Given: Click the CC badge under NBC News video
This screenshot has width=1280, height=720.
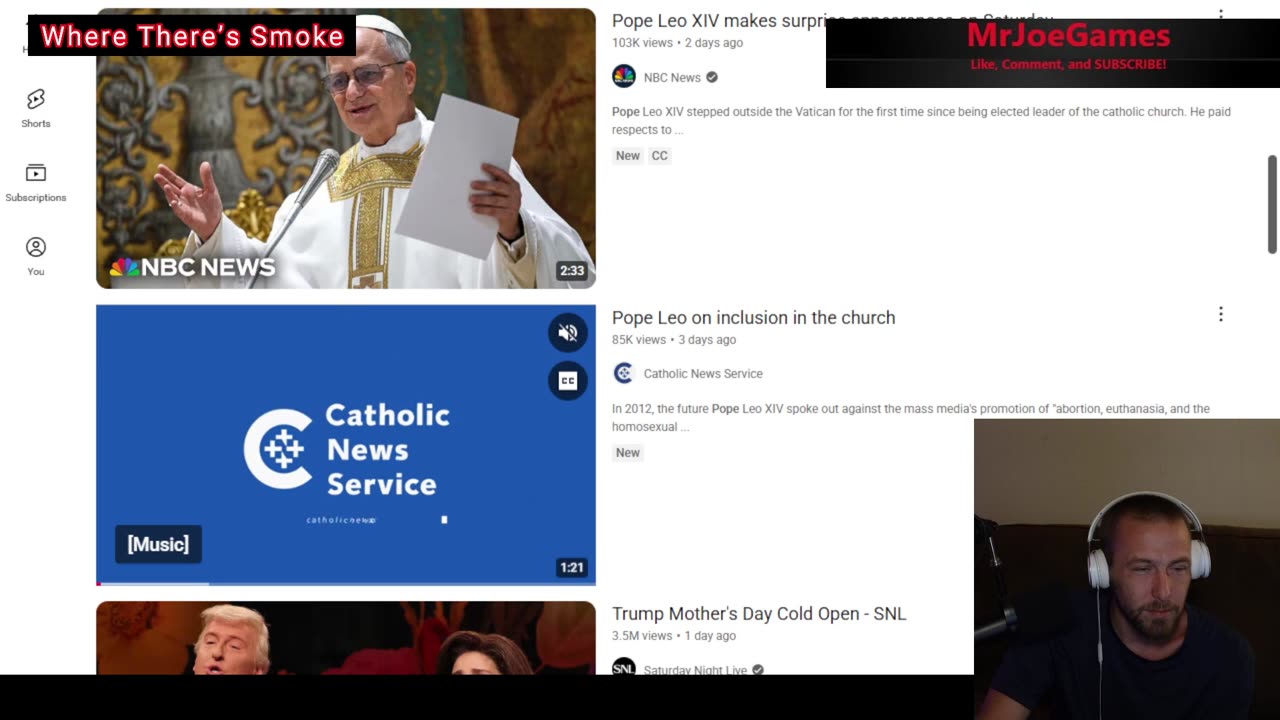Looking at the screenshot, I should 659,156.
